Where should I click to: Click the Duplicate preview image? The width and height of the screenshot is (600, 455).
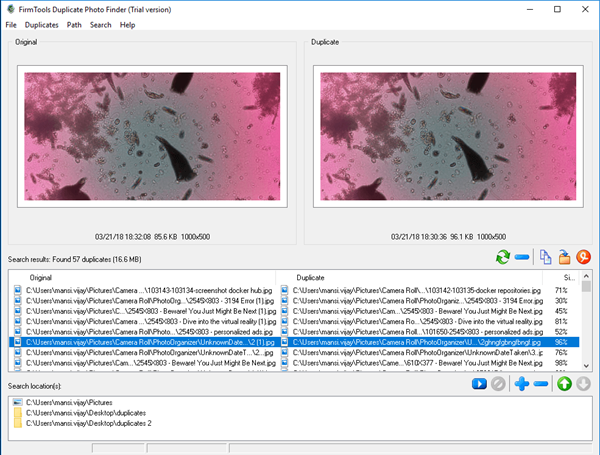(448, 137)
